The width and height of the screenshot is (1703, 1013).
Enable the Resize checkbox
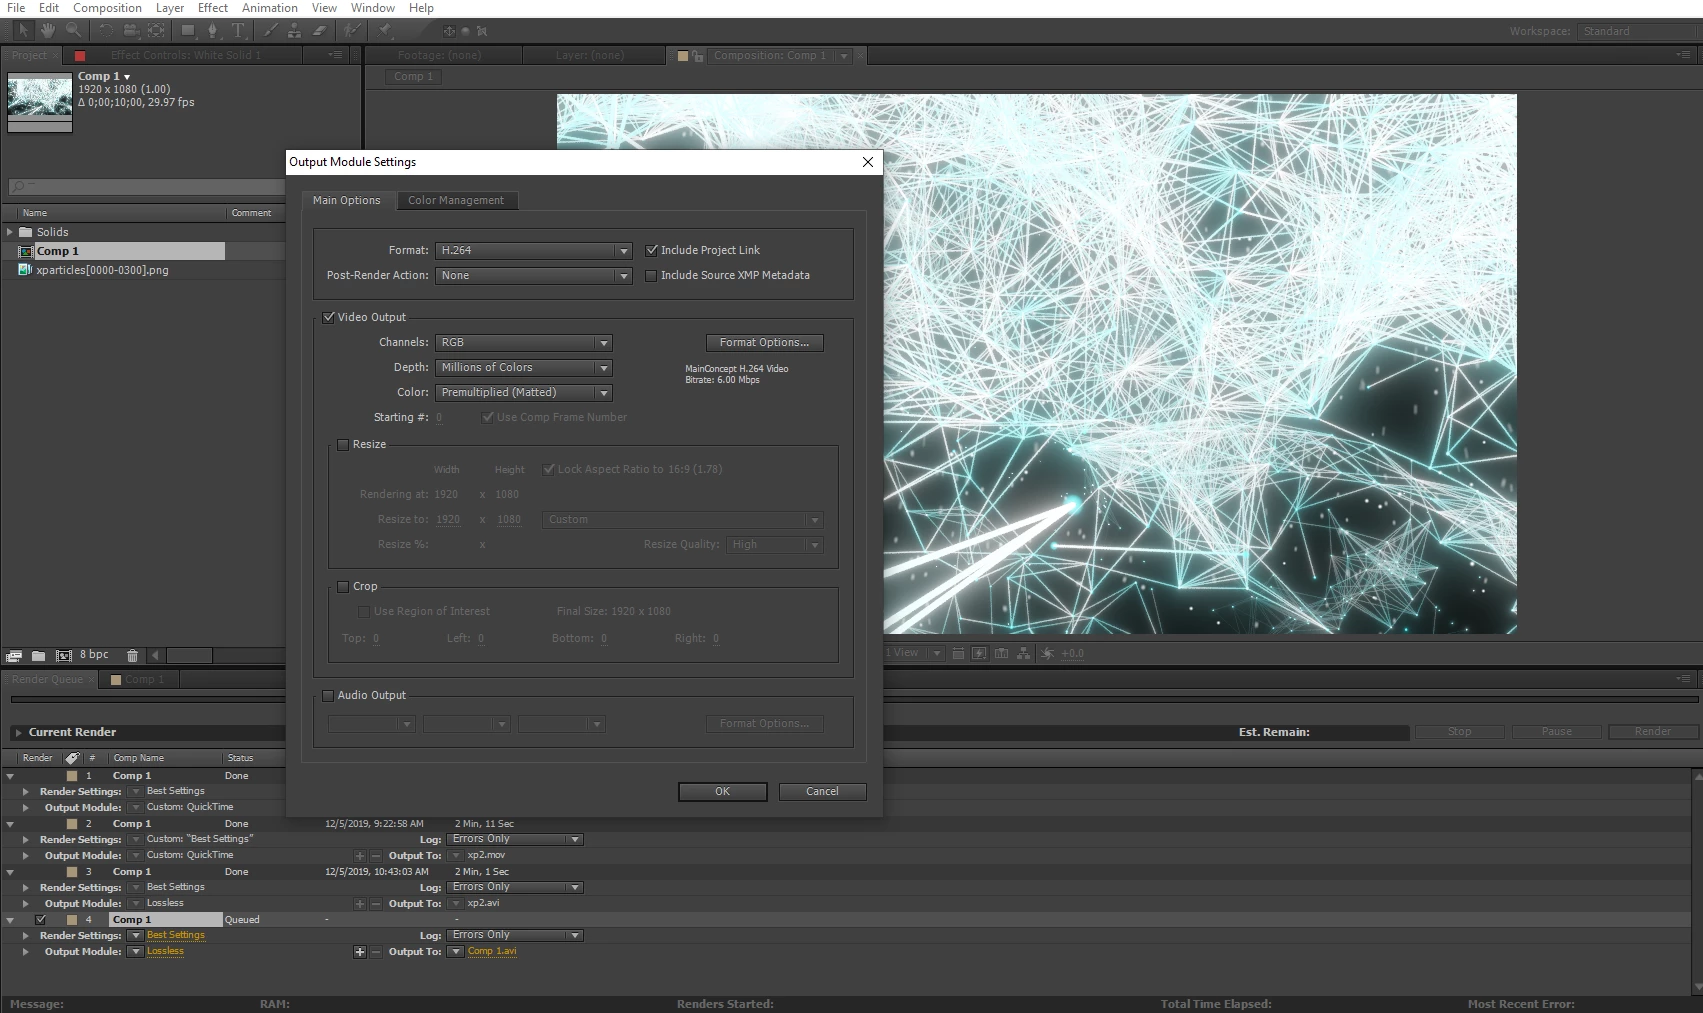(343, 444)
